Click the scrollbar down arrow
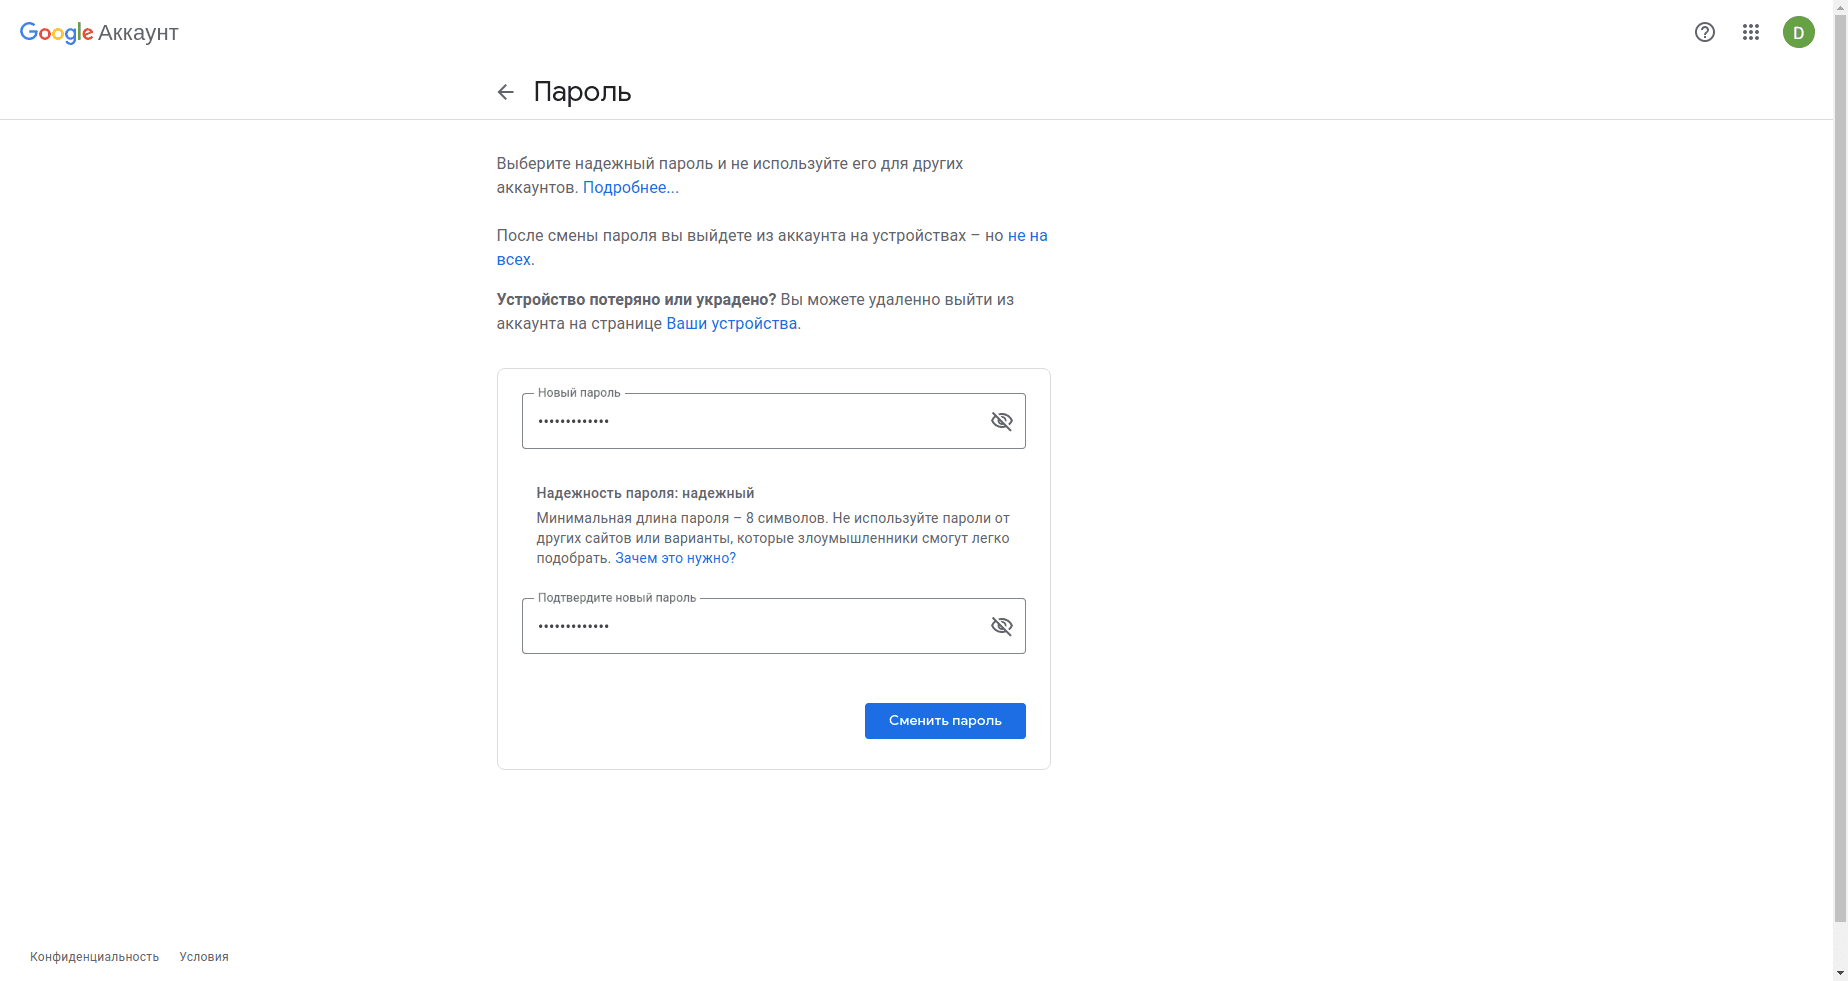This screenshot has width=1848, height=981. (1840, 973)
